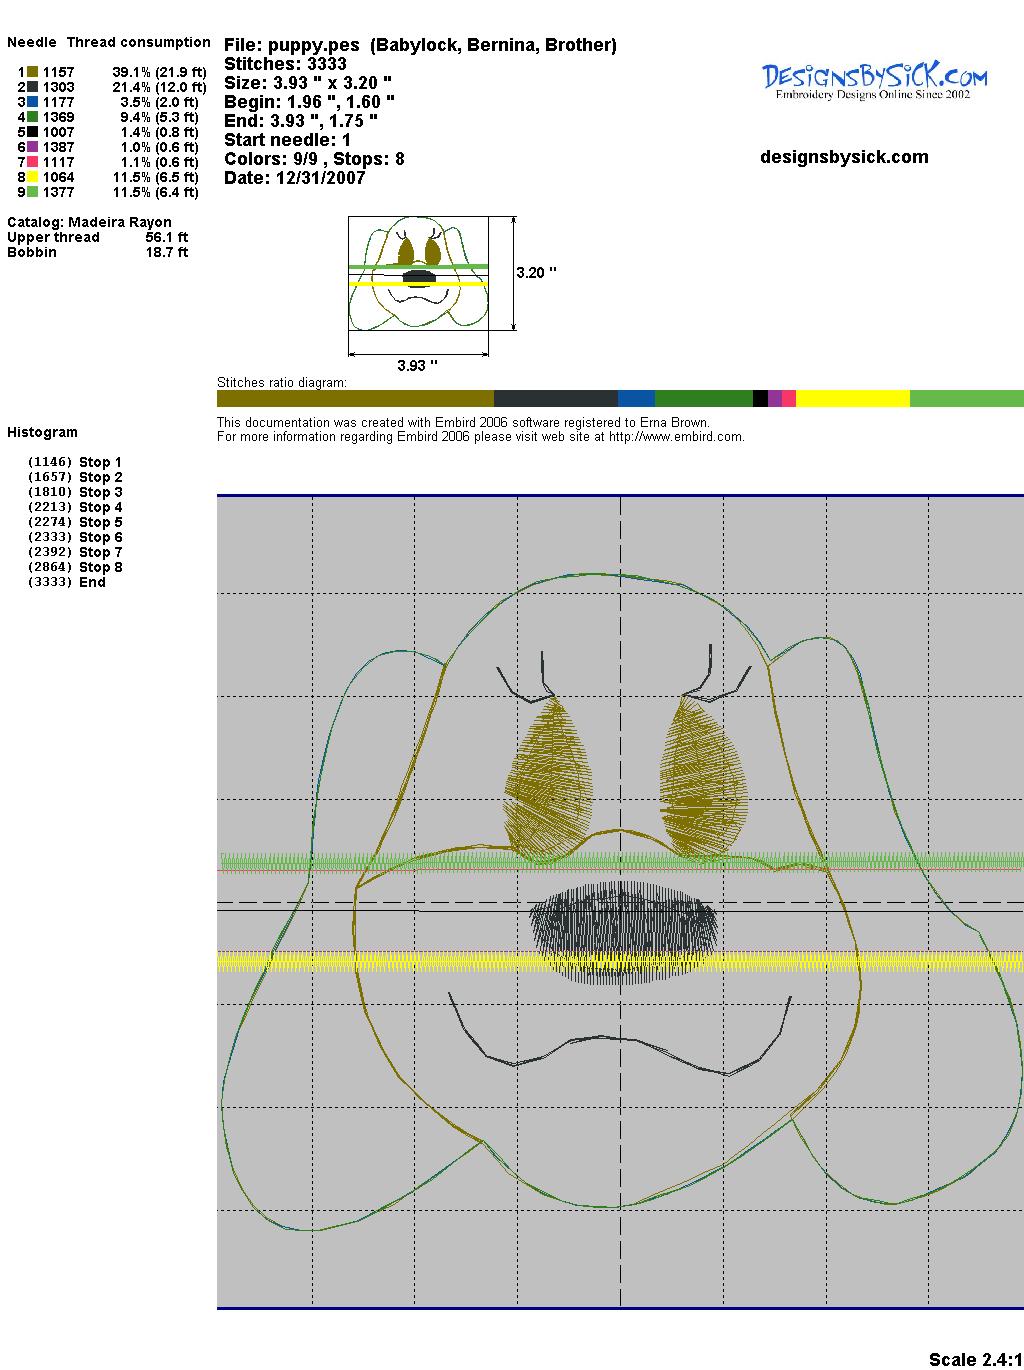Click the yellow segment in stitches ratio bar
This screenshot has width=1024, height=1370.
pos(852,399)
